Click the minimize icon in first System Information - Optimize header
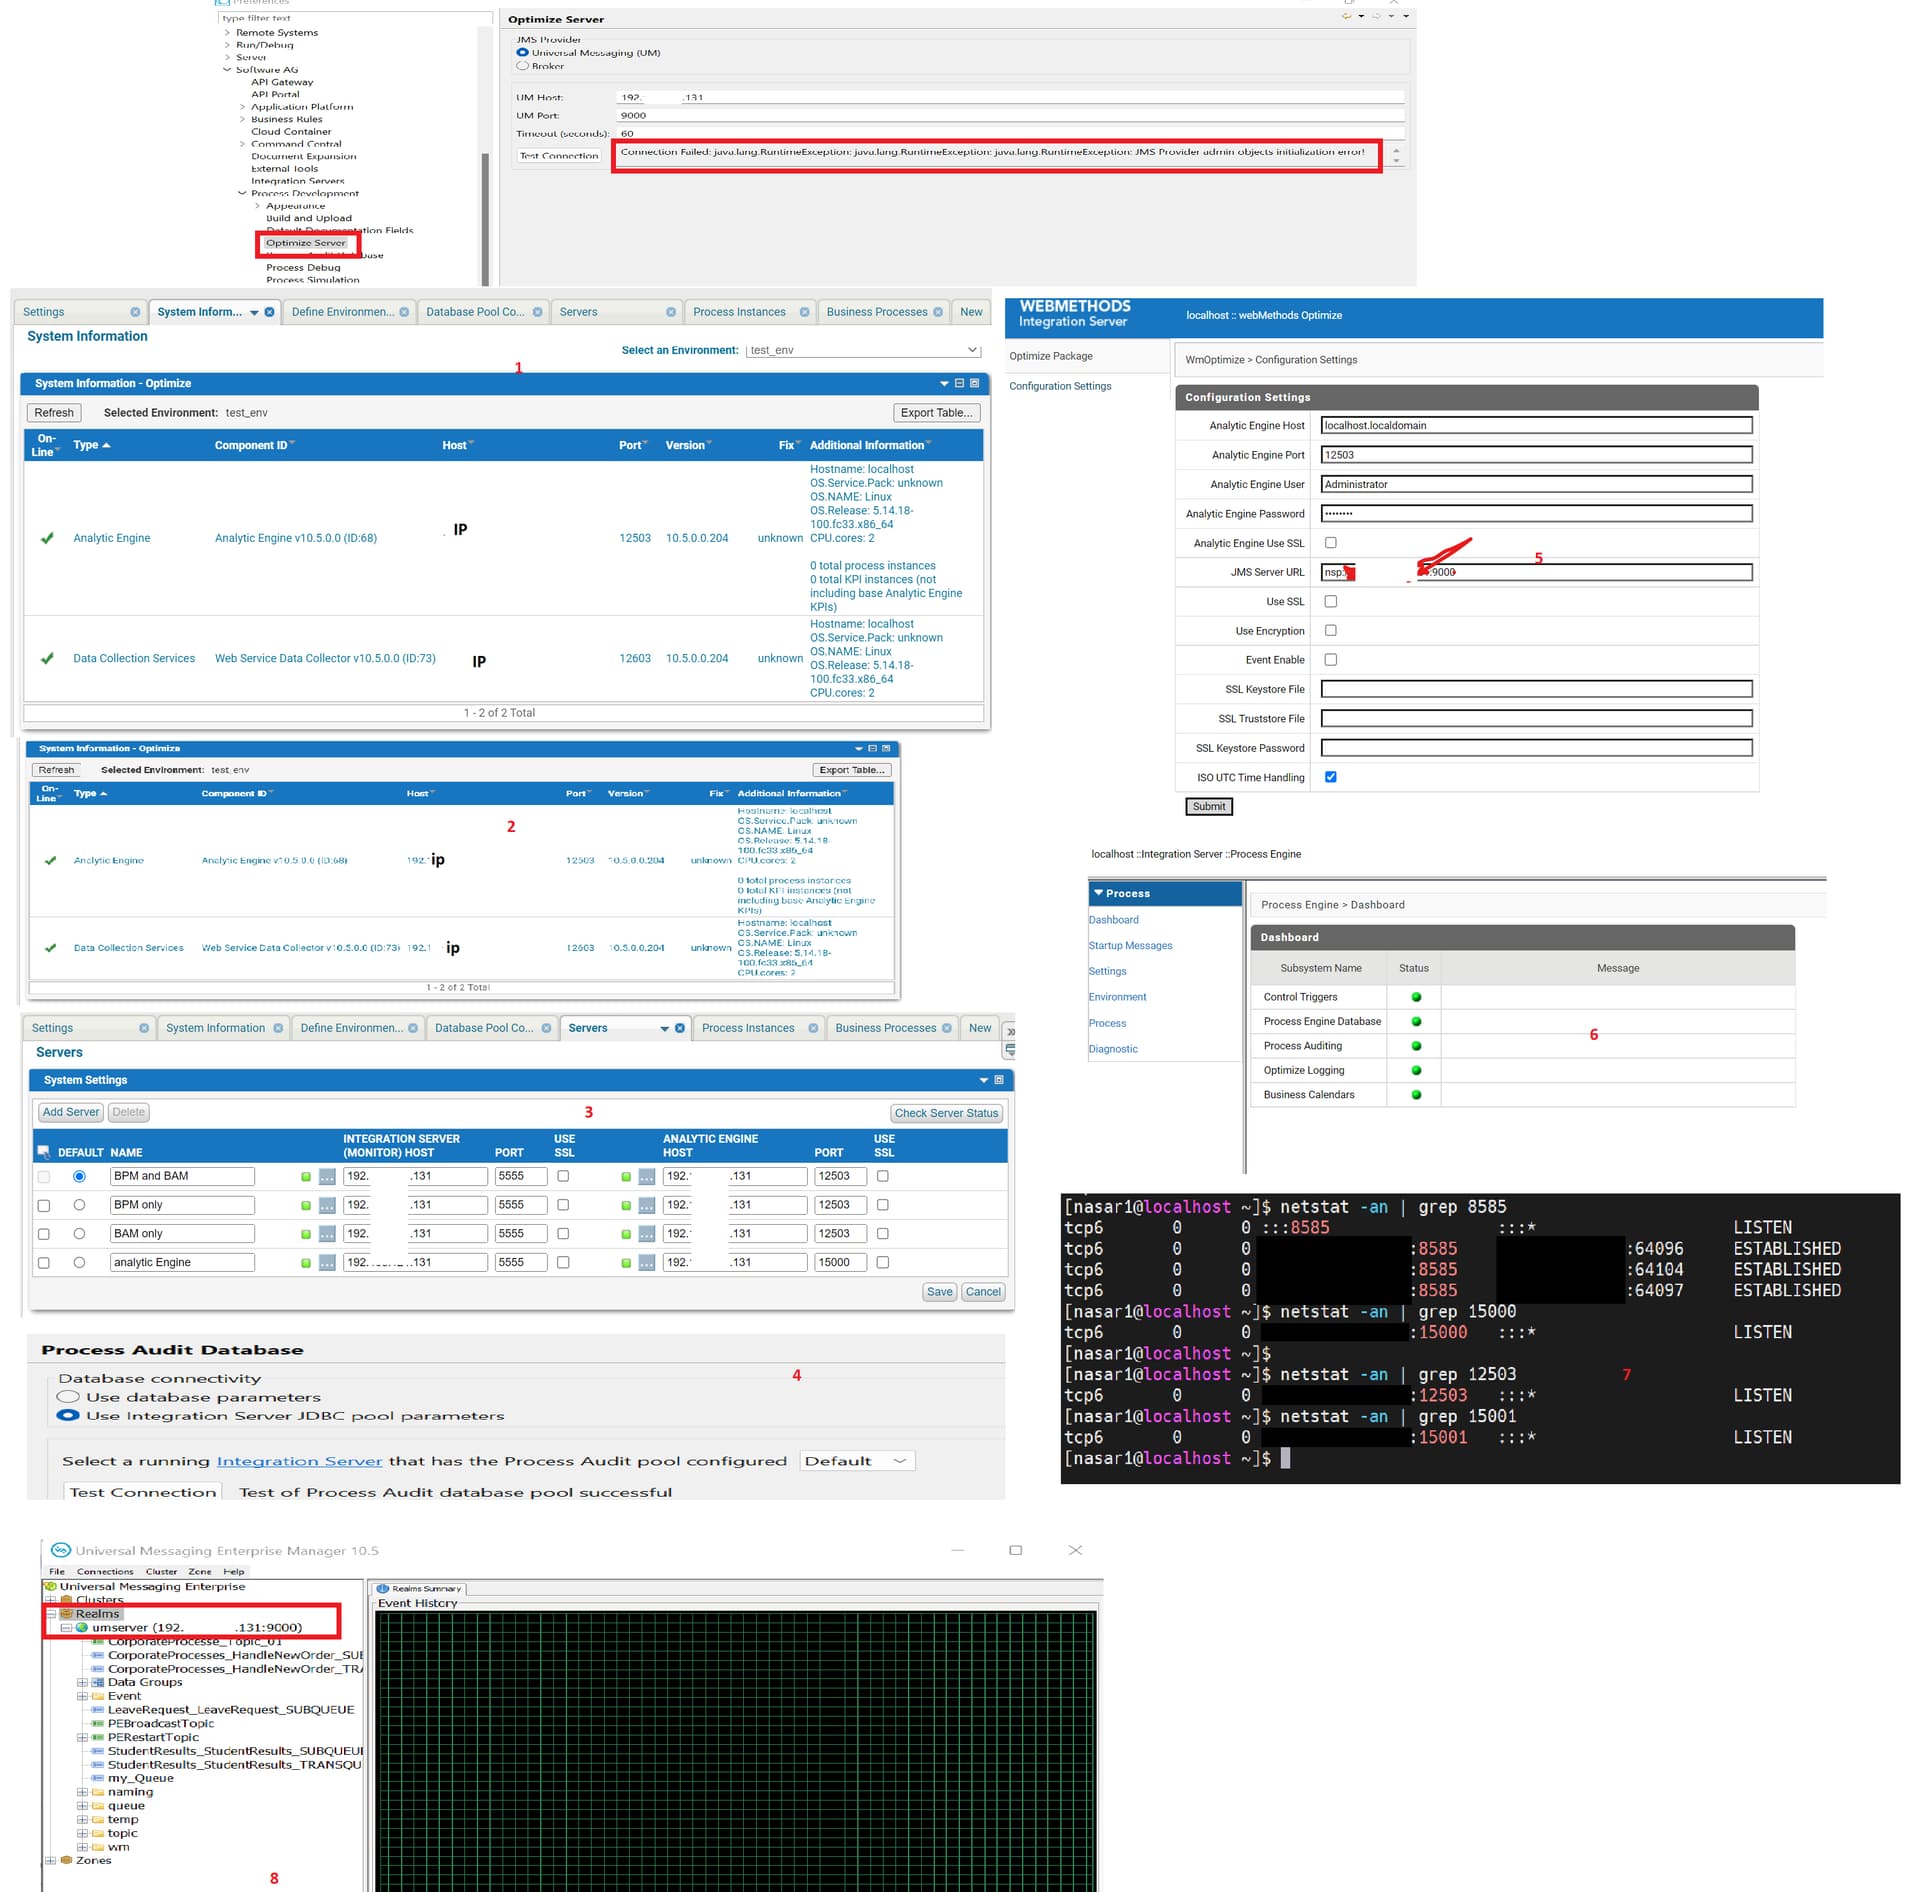 (x=959, y=383)
